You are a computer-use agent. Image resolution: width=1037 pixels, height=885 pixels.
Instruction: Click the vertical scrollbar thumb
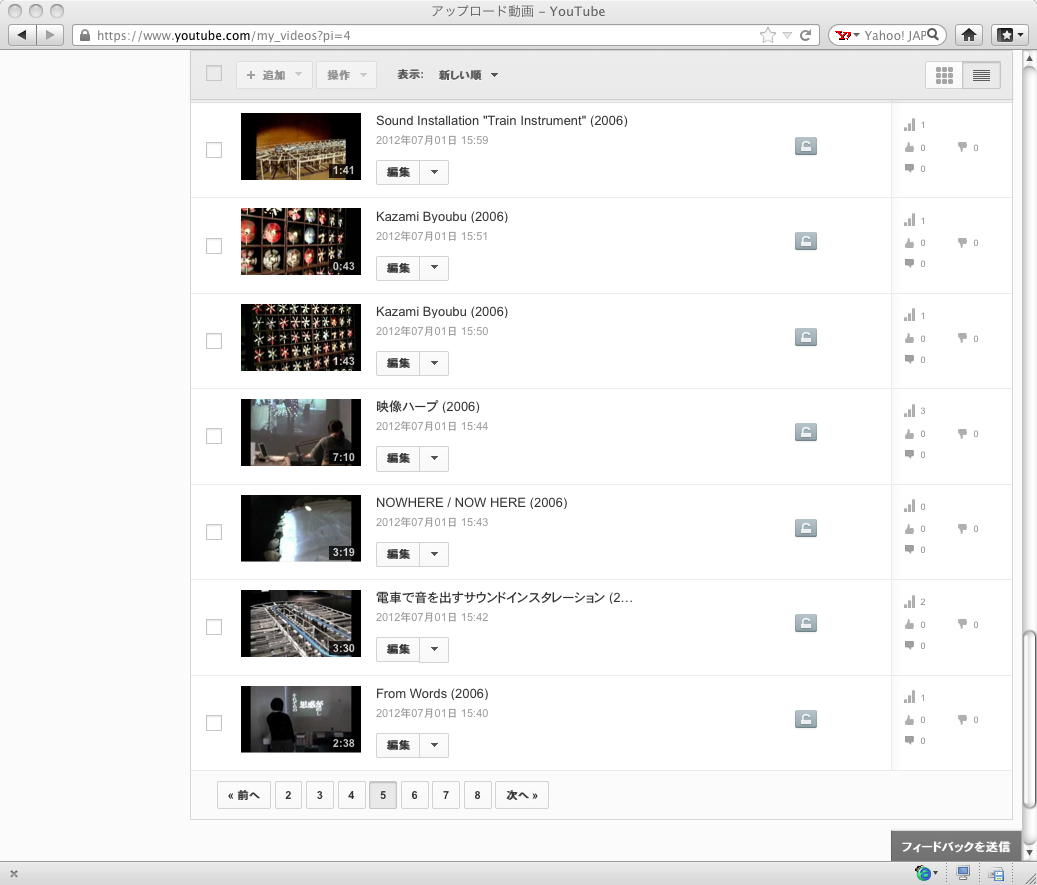(x=1028, y=720)
